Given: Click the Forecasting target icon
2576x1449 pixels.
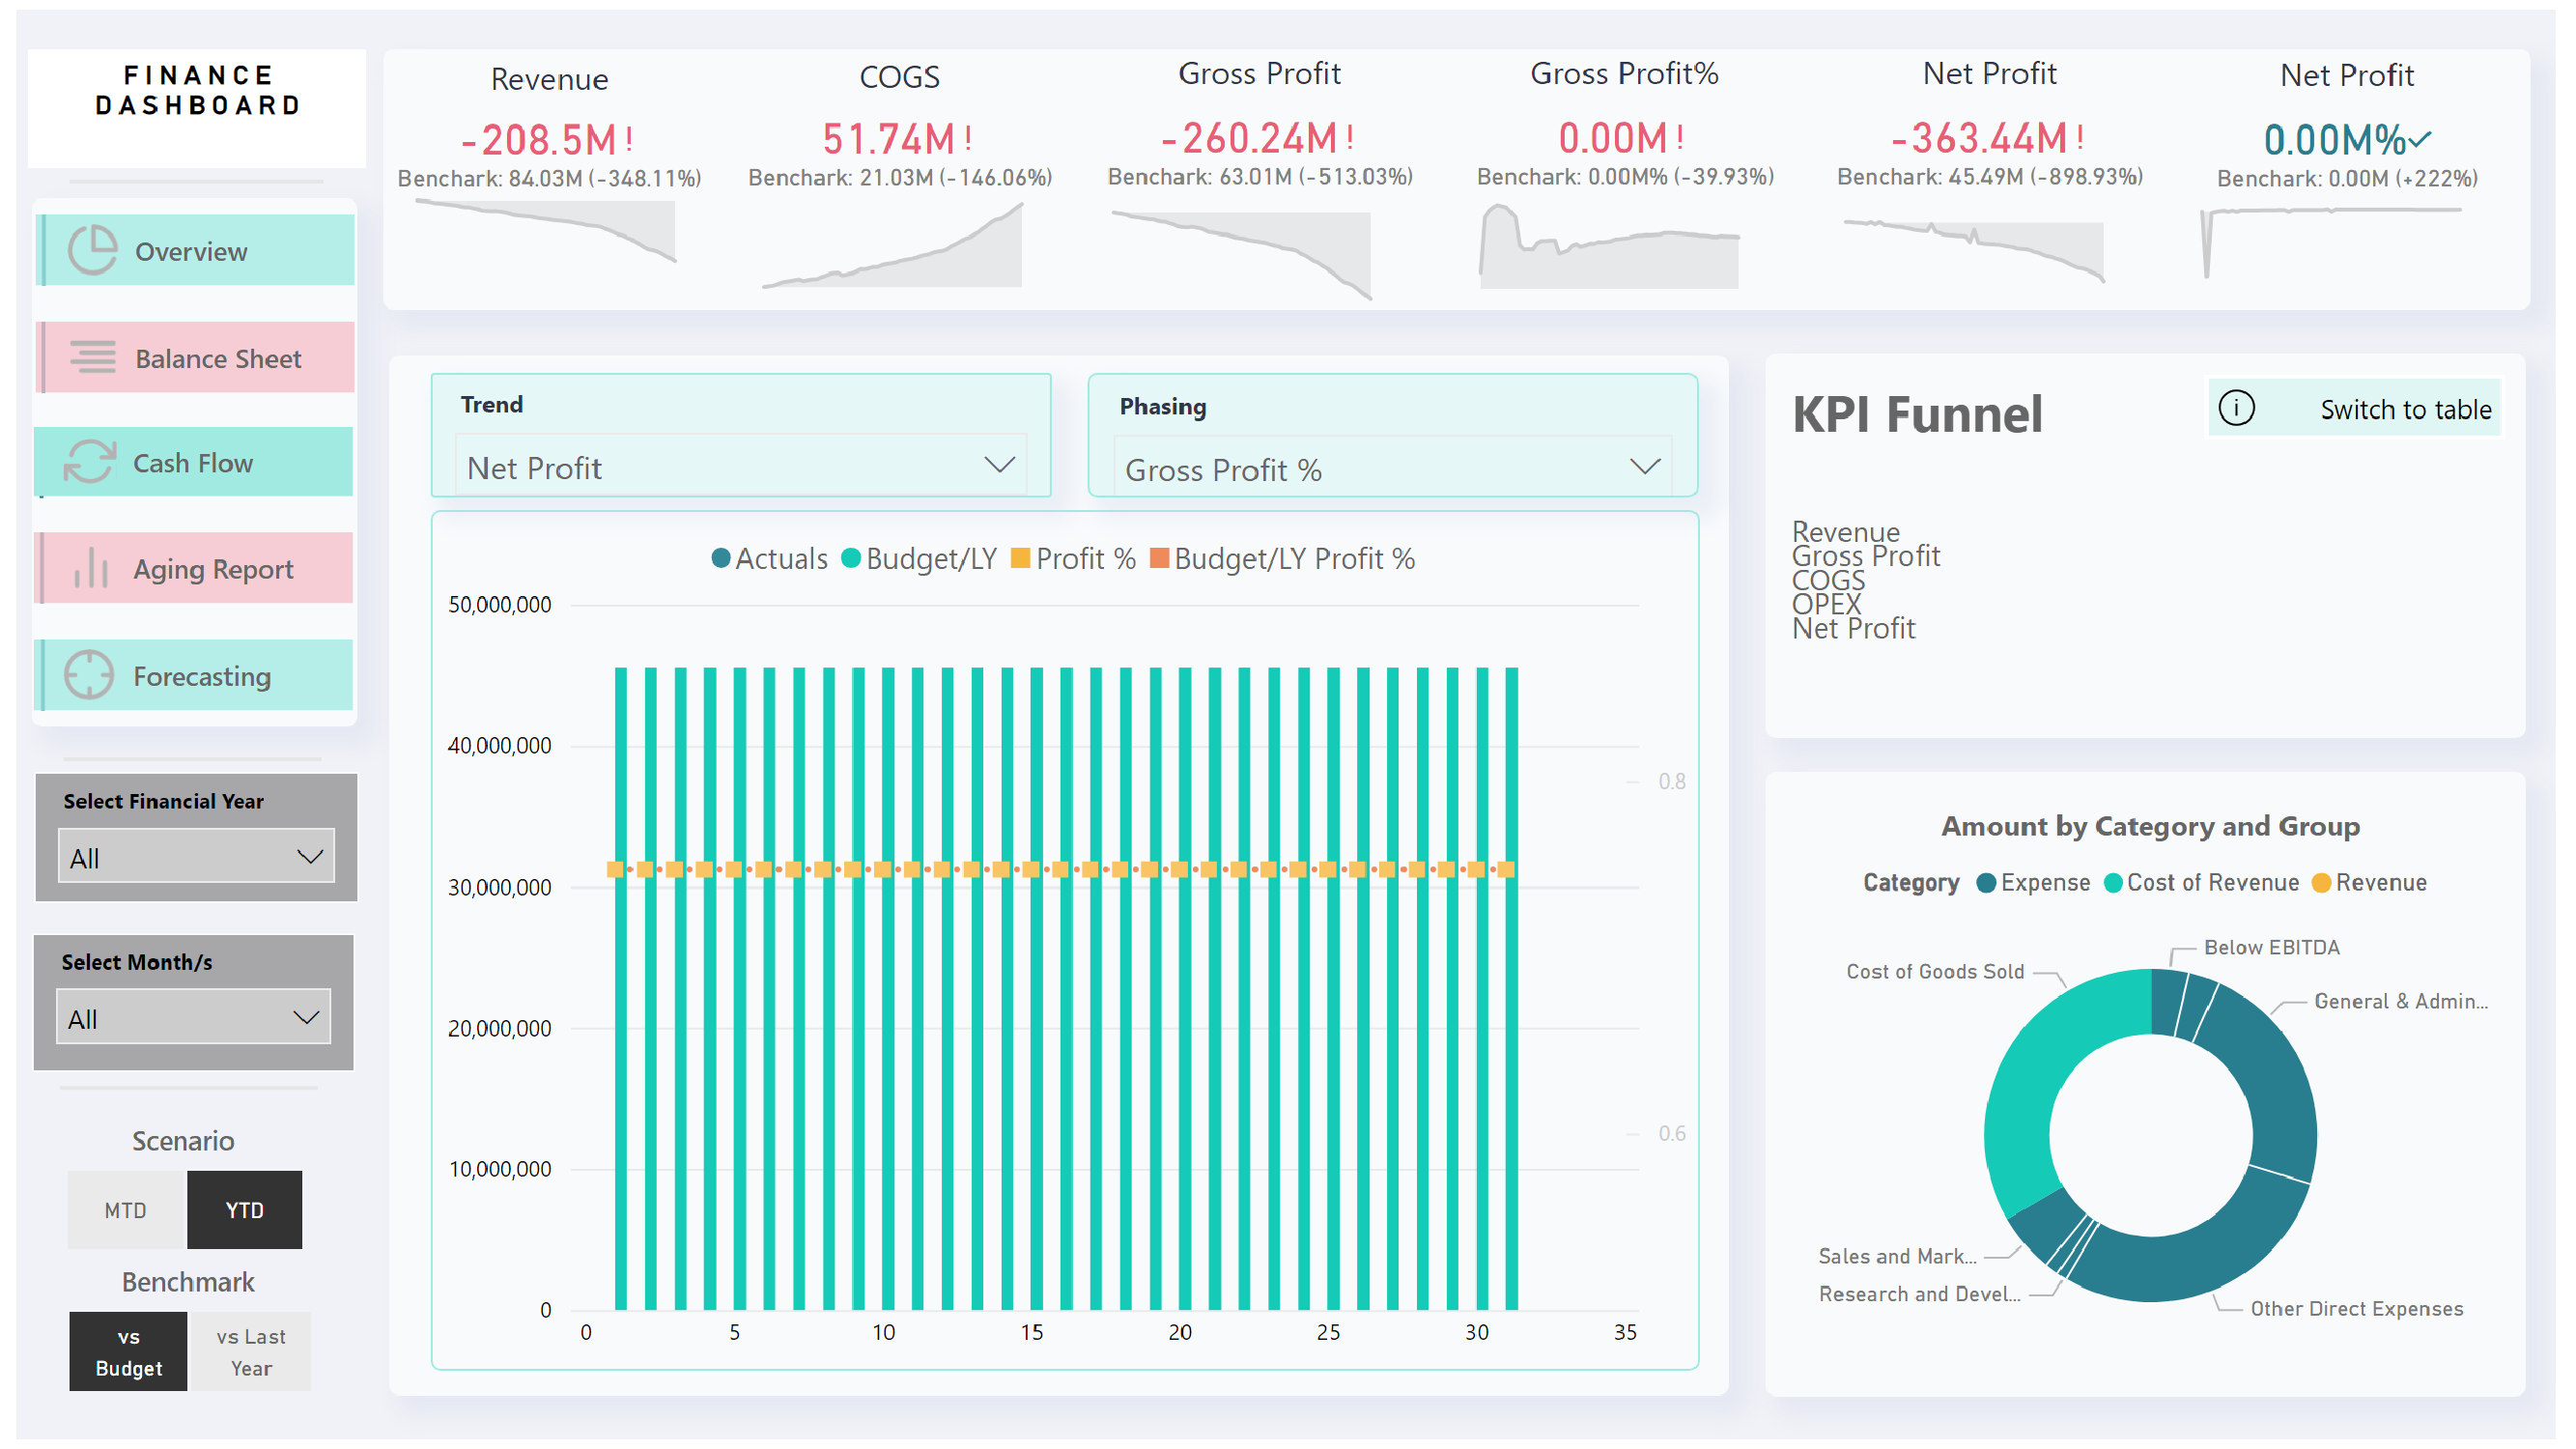Looking at the screenshot, I should click(x=90, y=675).
